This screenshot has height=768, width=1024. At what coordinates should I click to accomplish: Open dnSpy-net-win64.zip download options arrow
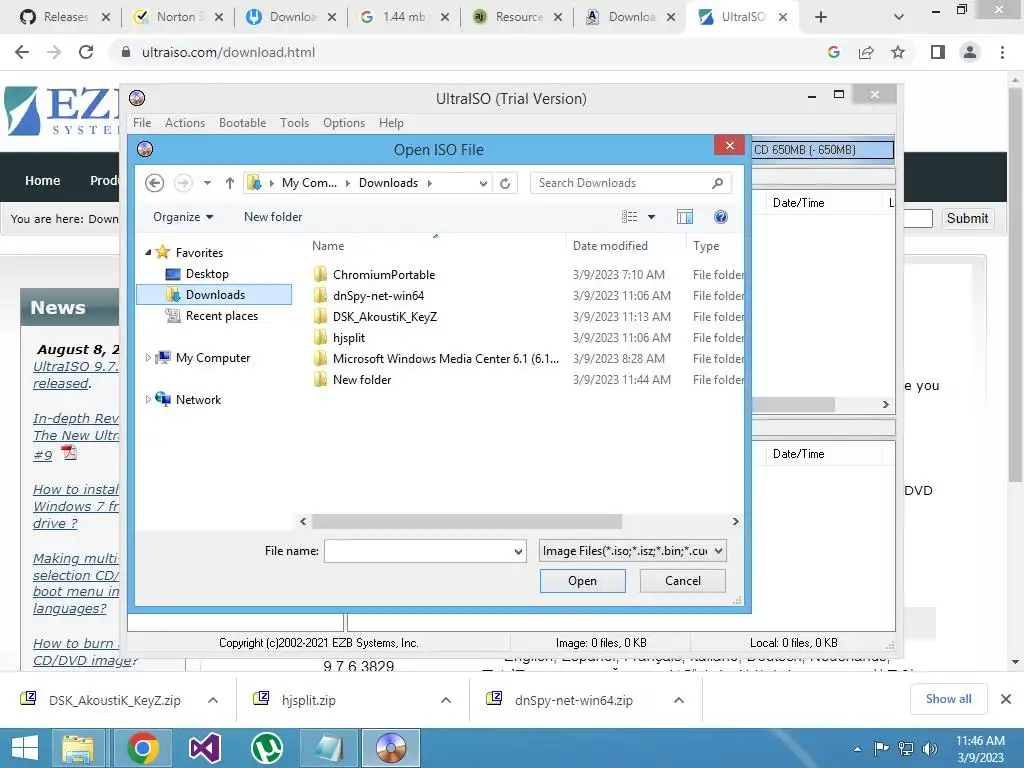tap(679, 700)
